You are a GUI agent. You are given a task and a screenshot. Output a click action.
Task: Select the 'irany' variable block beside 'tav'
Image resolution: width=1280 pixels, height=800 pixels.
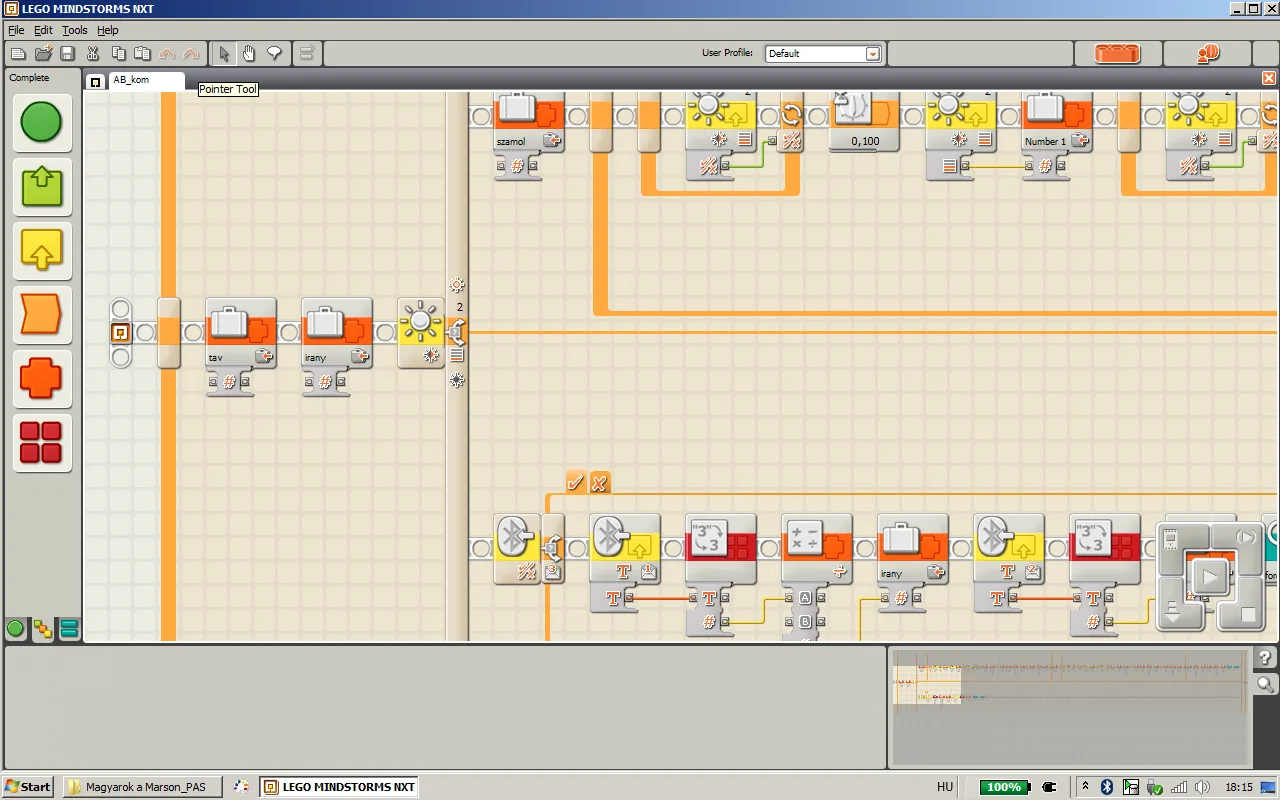(x=337, y=334)
